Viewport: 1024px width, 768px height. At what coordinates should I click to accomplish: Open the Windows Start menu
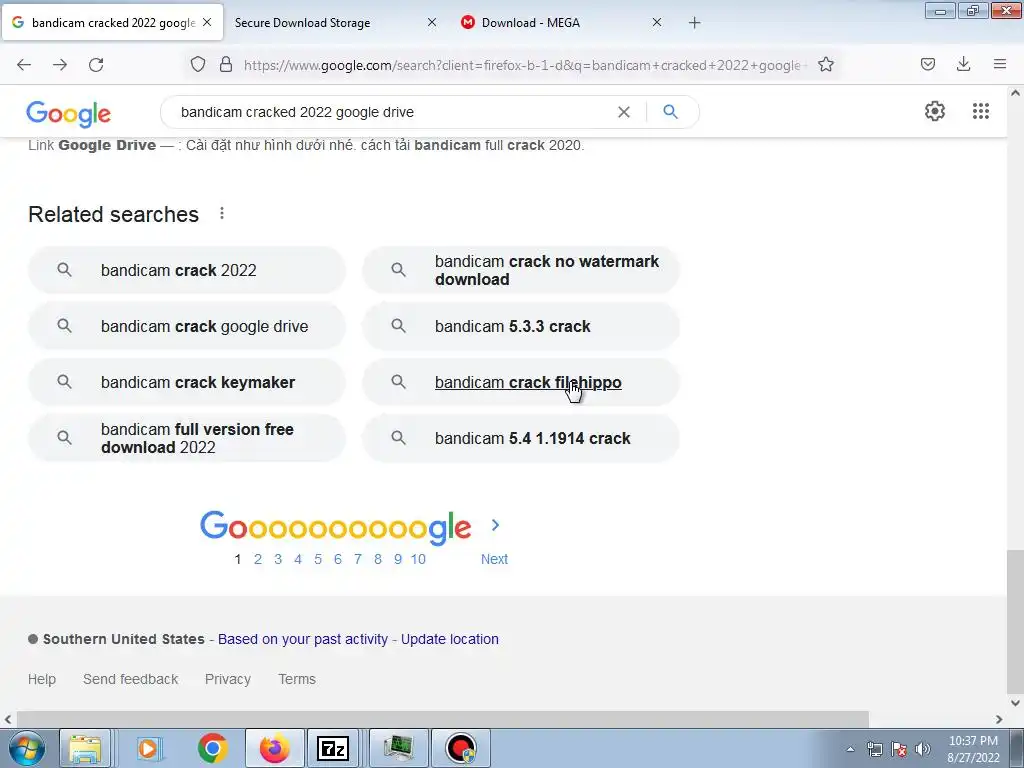coord(27,748)
